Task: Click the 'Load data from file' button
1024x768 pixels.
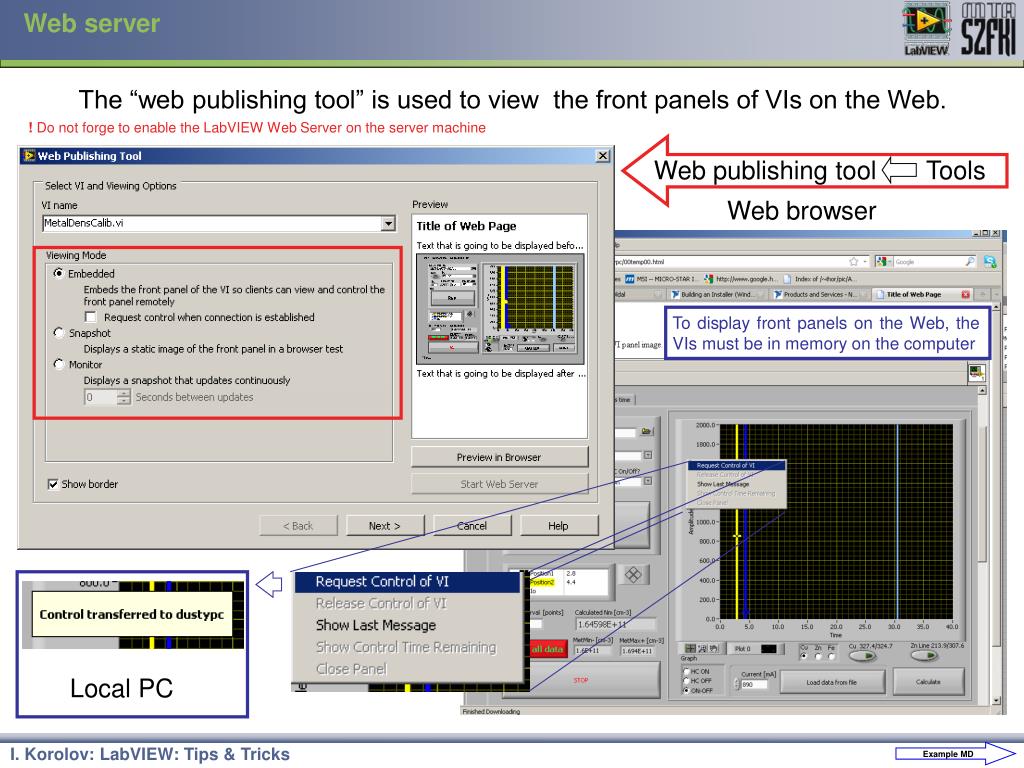Action: (832, 682)
